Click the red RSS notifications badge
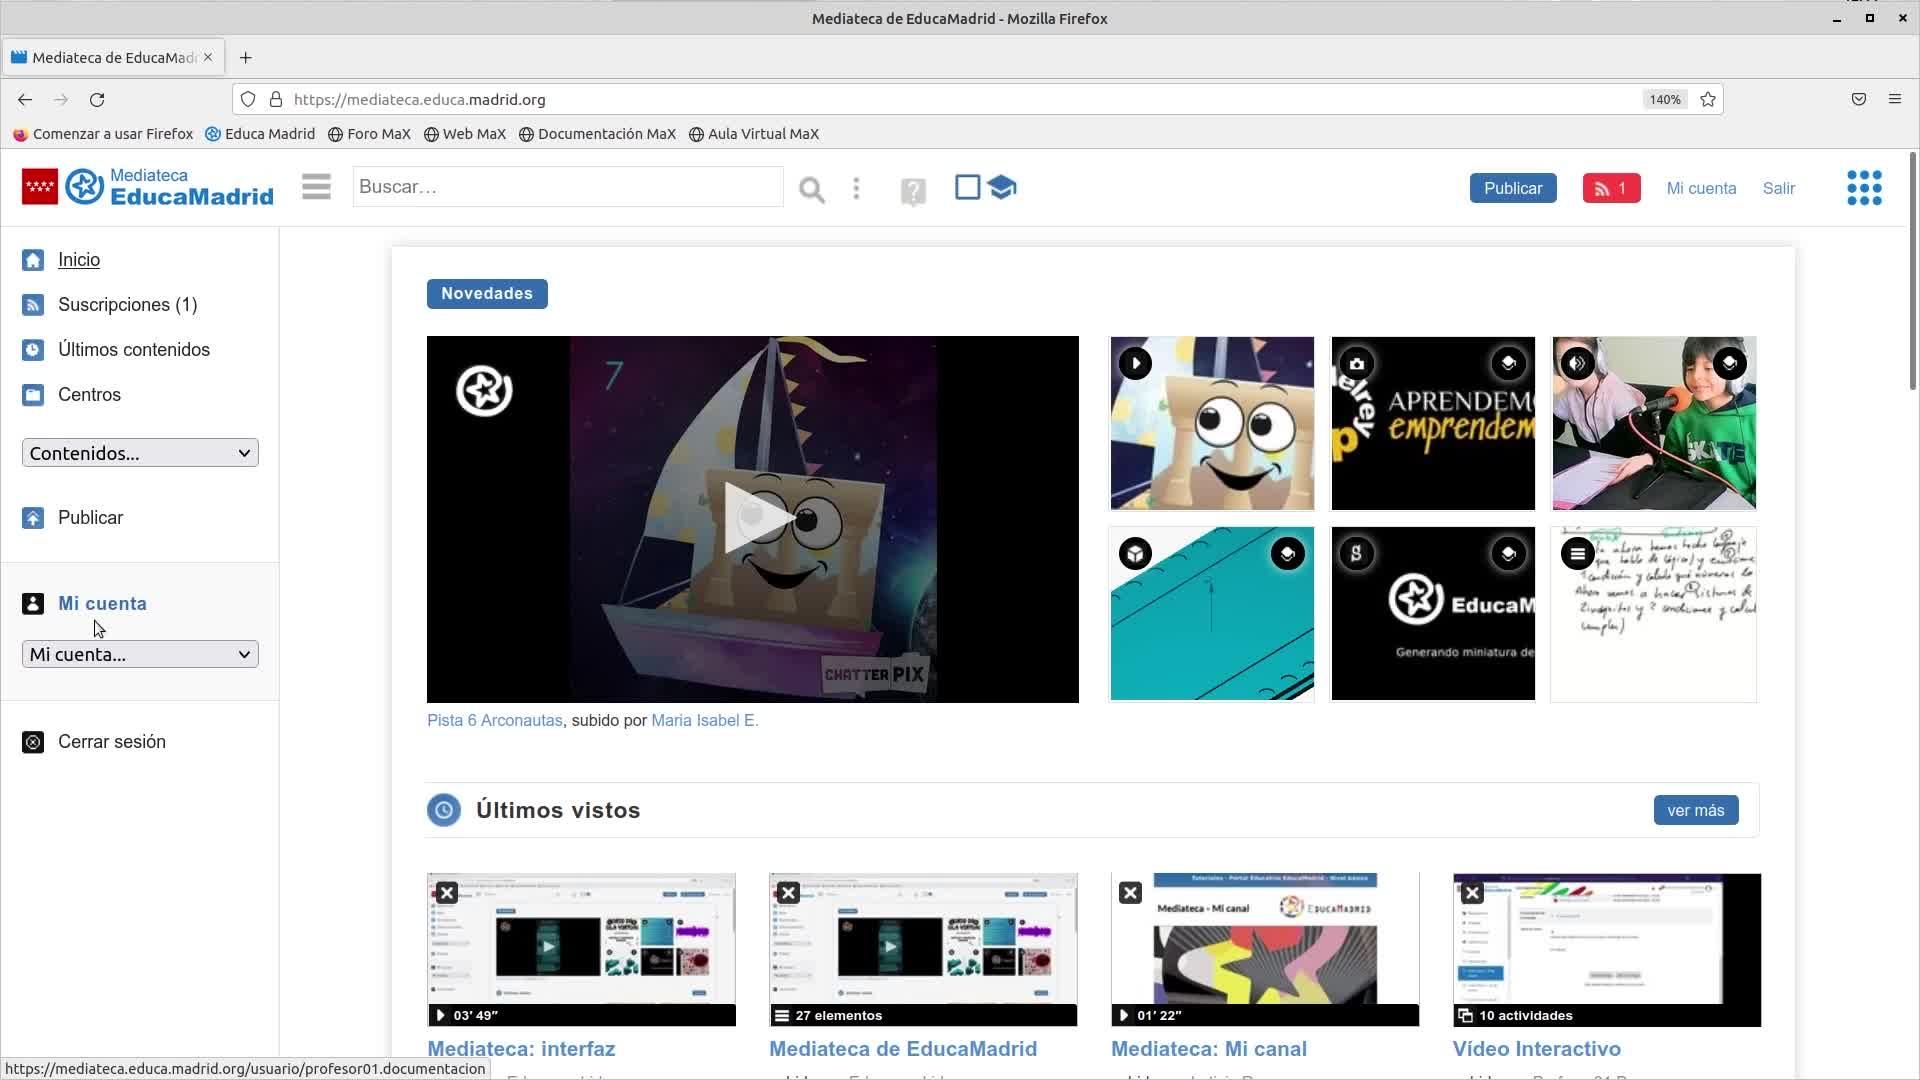Viewport: 1920px width, 1080px height. [1610, 188]
